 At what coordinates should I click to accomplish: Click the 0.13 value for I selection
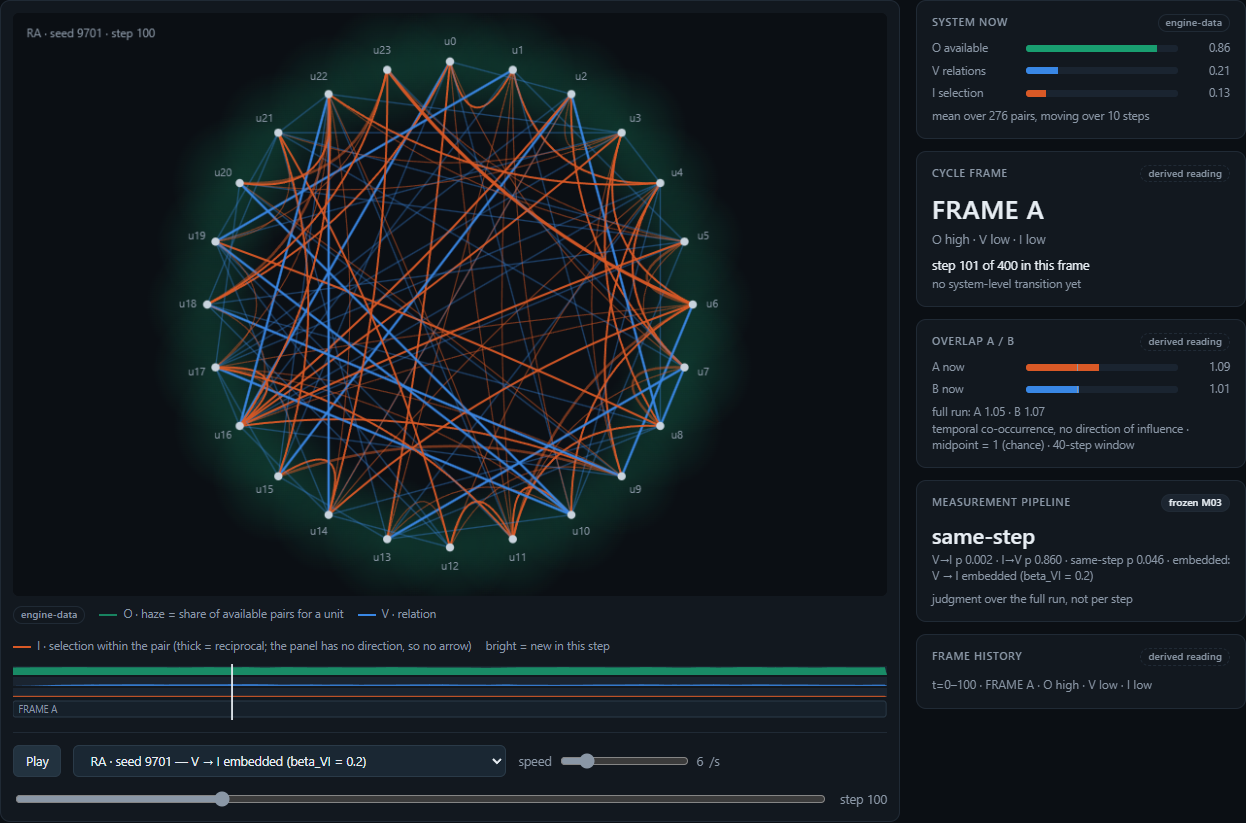point(1219,93)
